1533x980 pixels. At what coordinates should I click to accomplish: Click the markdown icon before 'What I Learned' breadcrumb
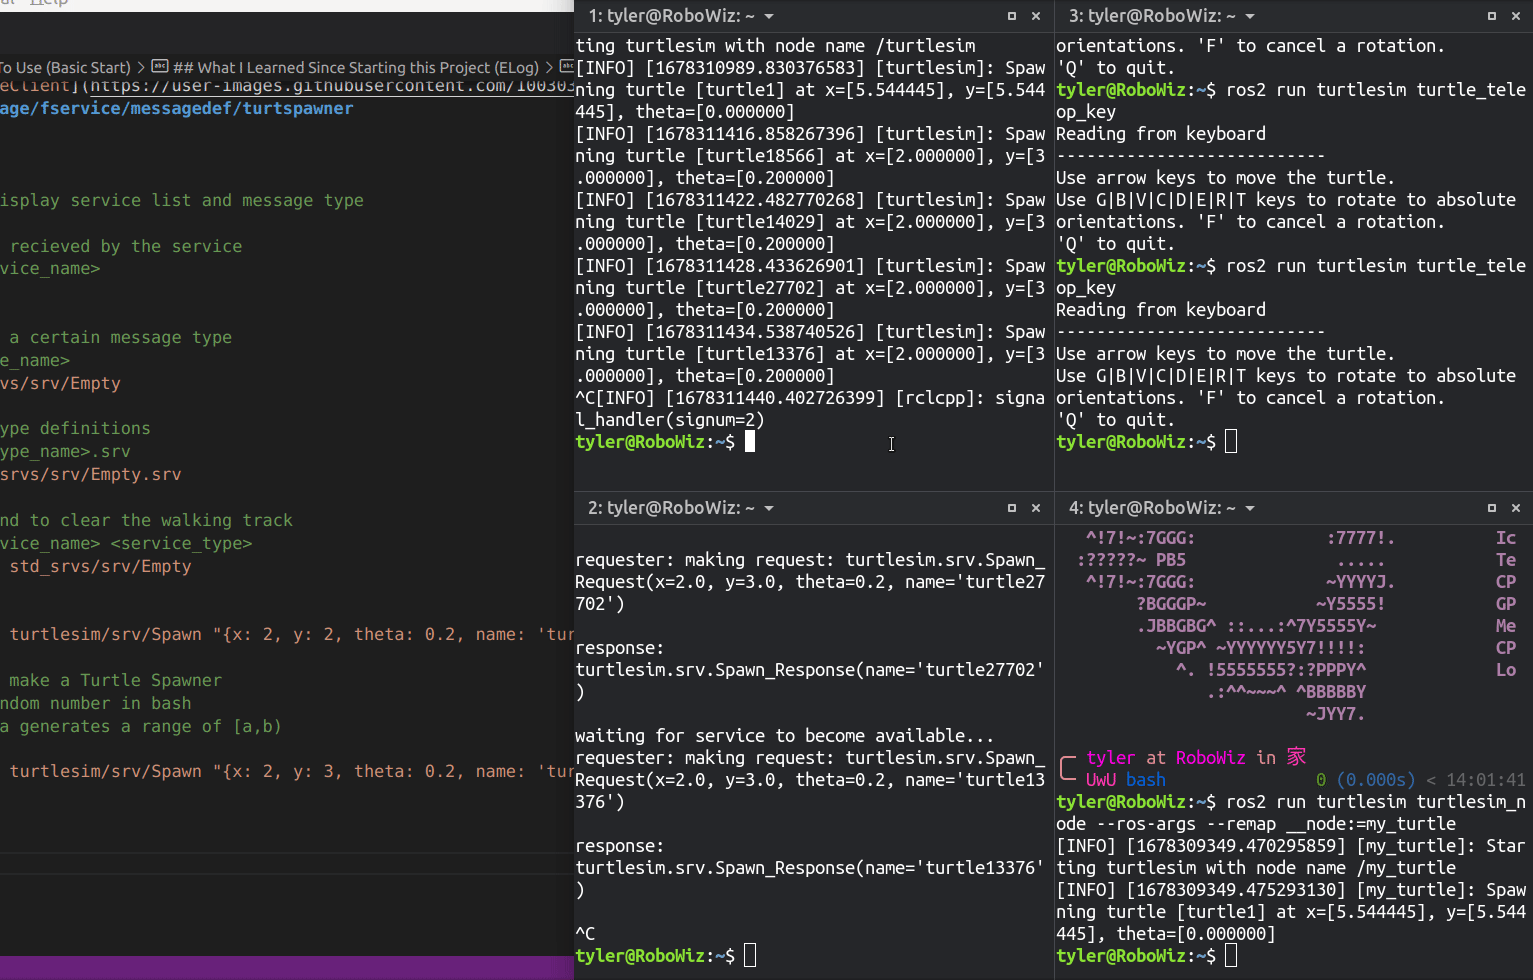(160, 68)
